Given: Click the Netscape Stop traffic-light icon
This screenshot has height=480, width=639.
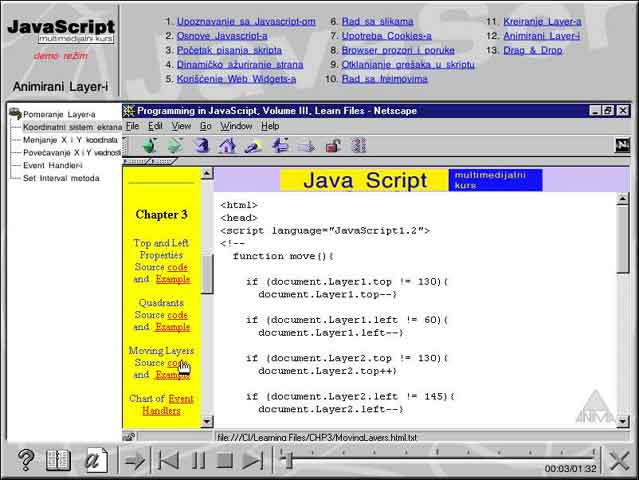Looking at the screenshot, I should [x=359, y=145].
